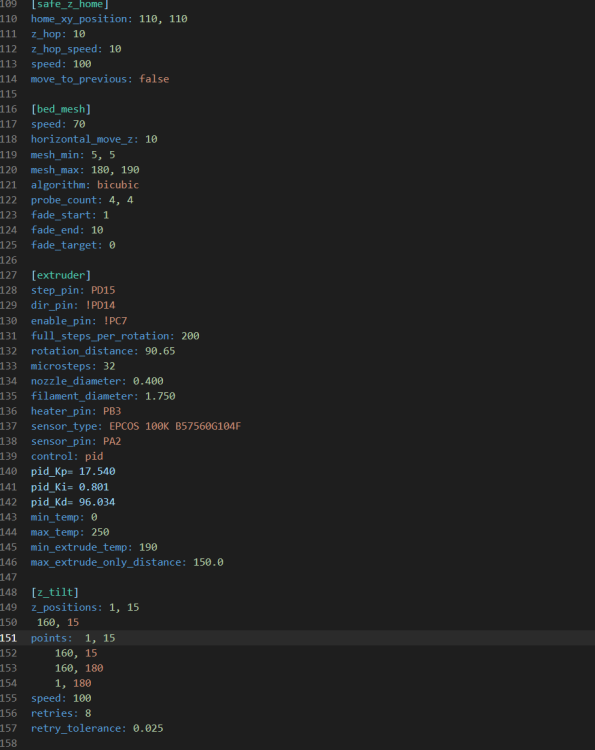Click the max_temp value 250
This screenshot has height=750, width=595.
[x=100, y=532]
